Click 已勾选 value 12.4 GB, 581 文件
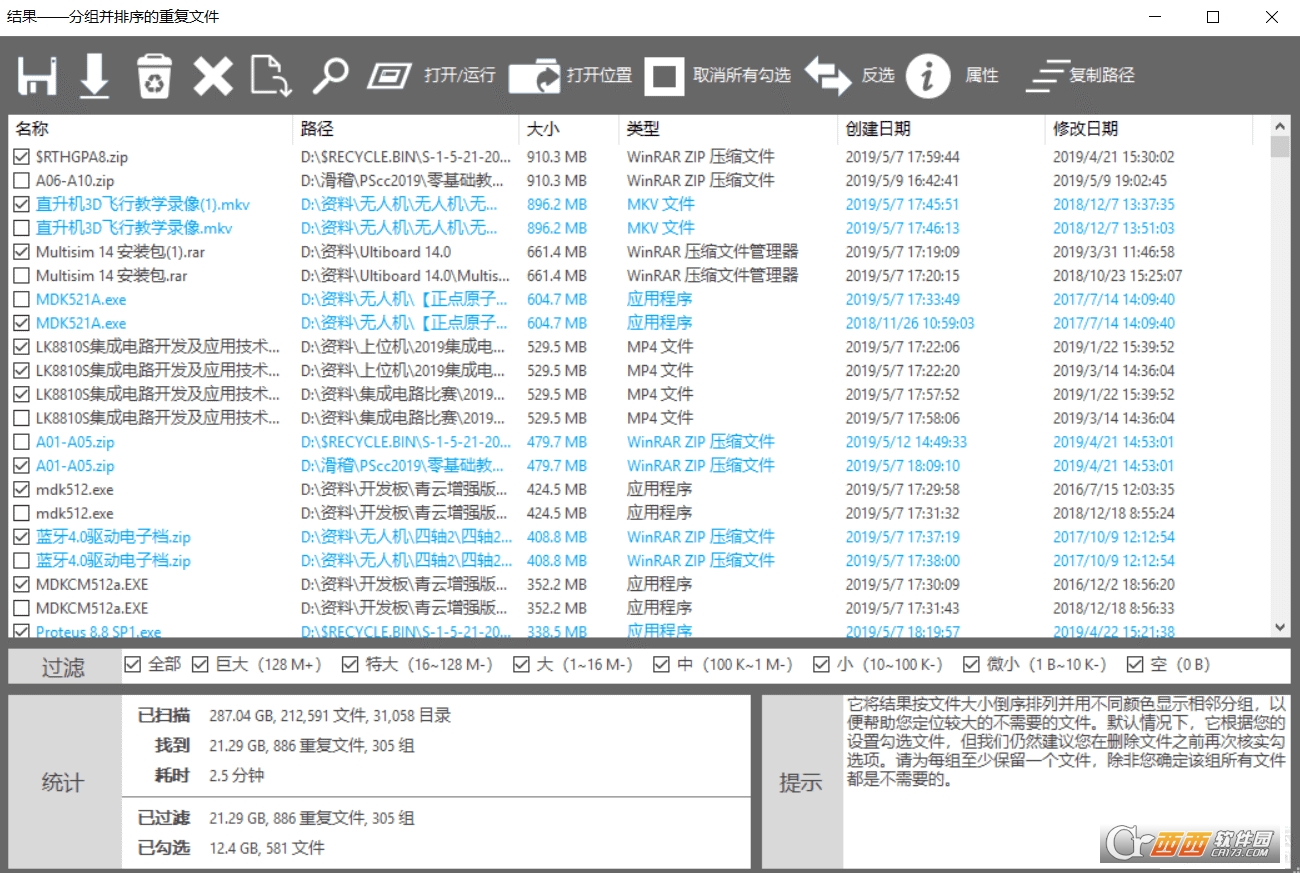Screen dimensions: 1300x873 (267, 848)
